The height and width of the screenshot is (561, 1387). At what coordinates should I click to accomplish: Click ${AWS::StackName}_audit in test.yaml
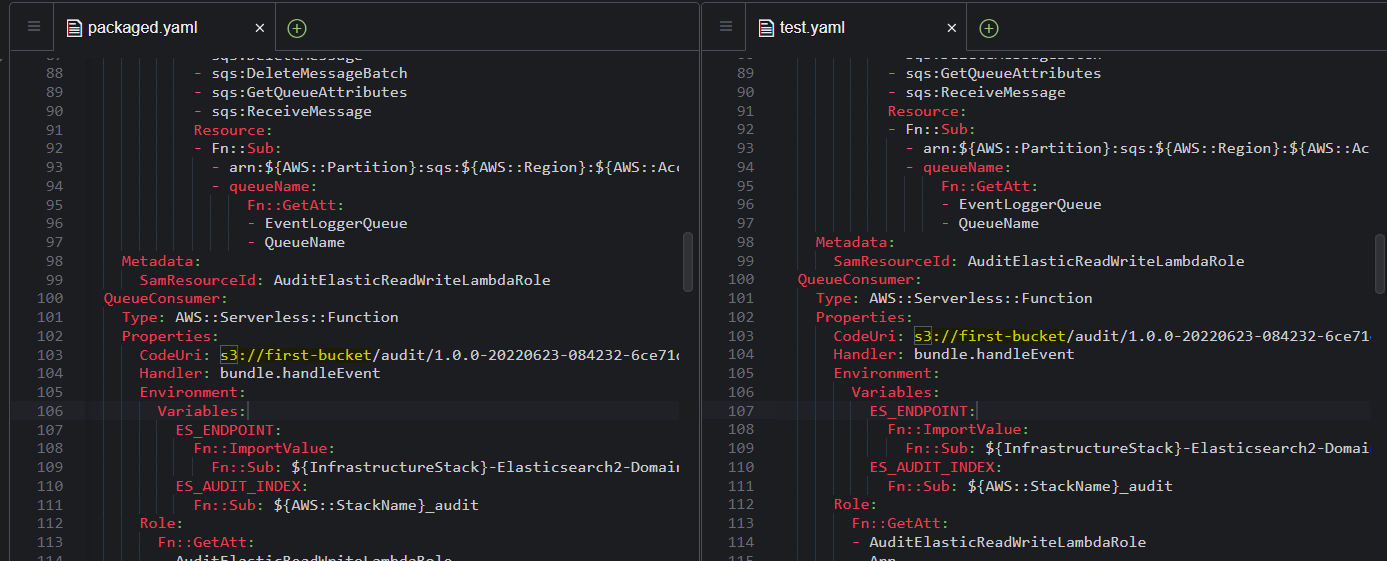[x=1070, y=486]
